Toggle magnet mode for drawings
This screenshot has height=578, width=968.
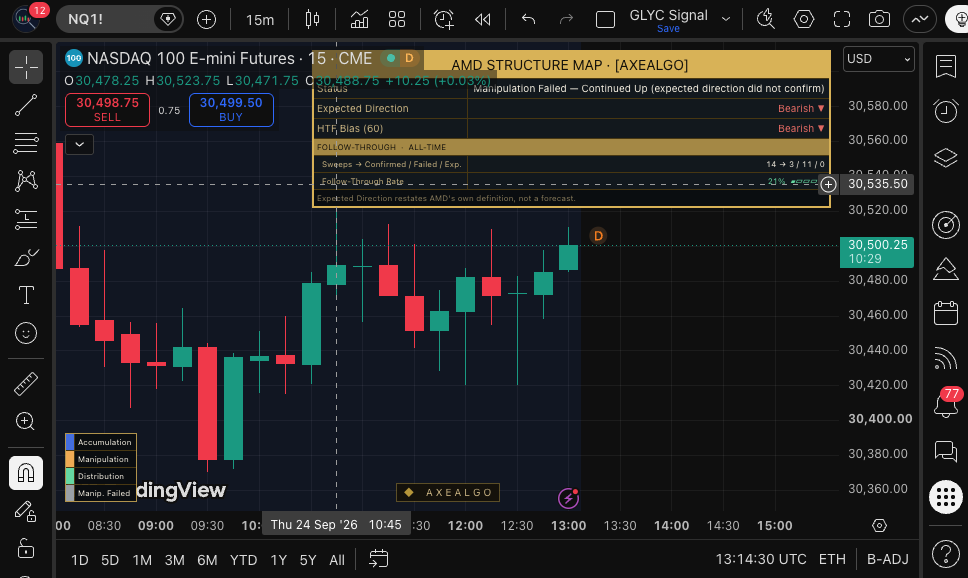click(x=26, y=473)
